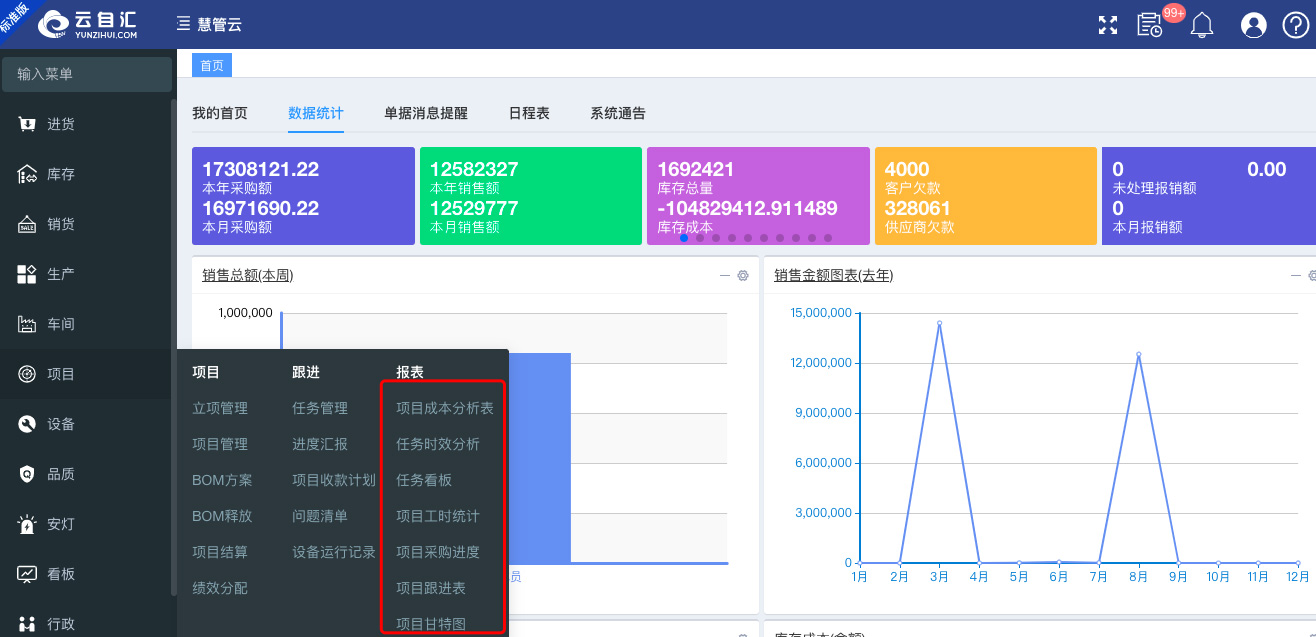Switch to the 单据消息提醒 tab

pos(425,113)
